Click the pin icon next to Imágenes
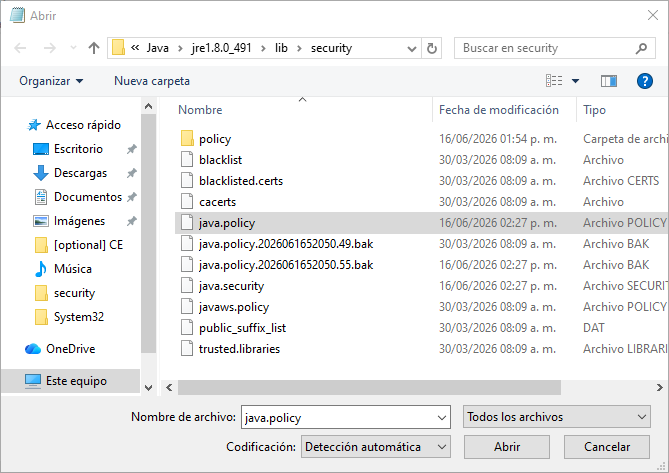 click(x=131, y=221)
